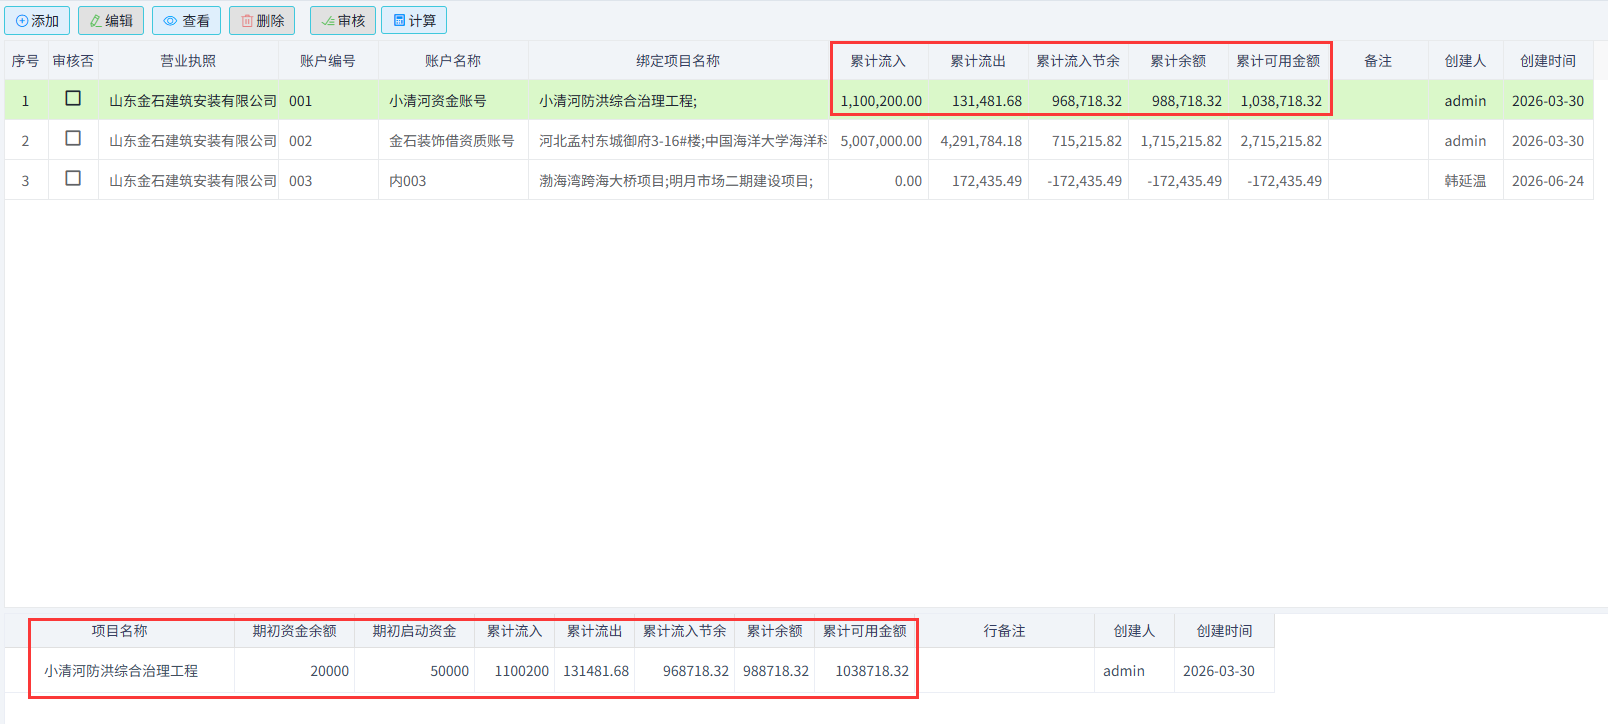
Task: Click the 计算 (Calculate) toolbar button
Action: click(414, 21)
